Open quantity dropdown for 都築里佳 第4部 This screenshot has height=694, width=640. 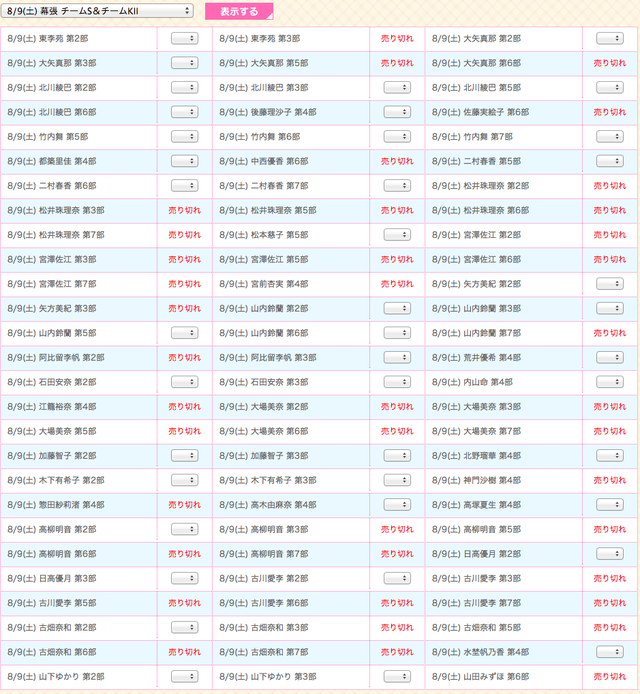click(185, 161)
